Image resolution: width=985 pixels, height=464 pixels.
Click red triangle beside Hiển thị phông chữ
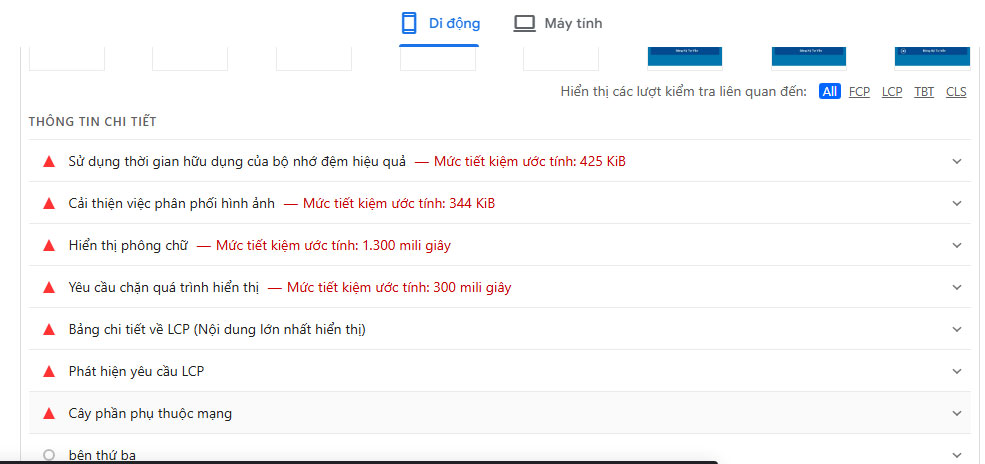[x=49, y=245]
